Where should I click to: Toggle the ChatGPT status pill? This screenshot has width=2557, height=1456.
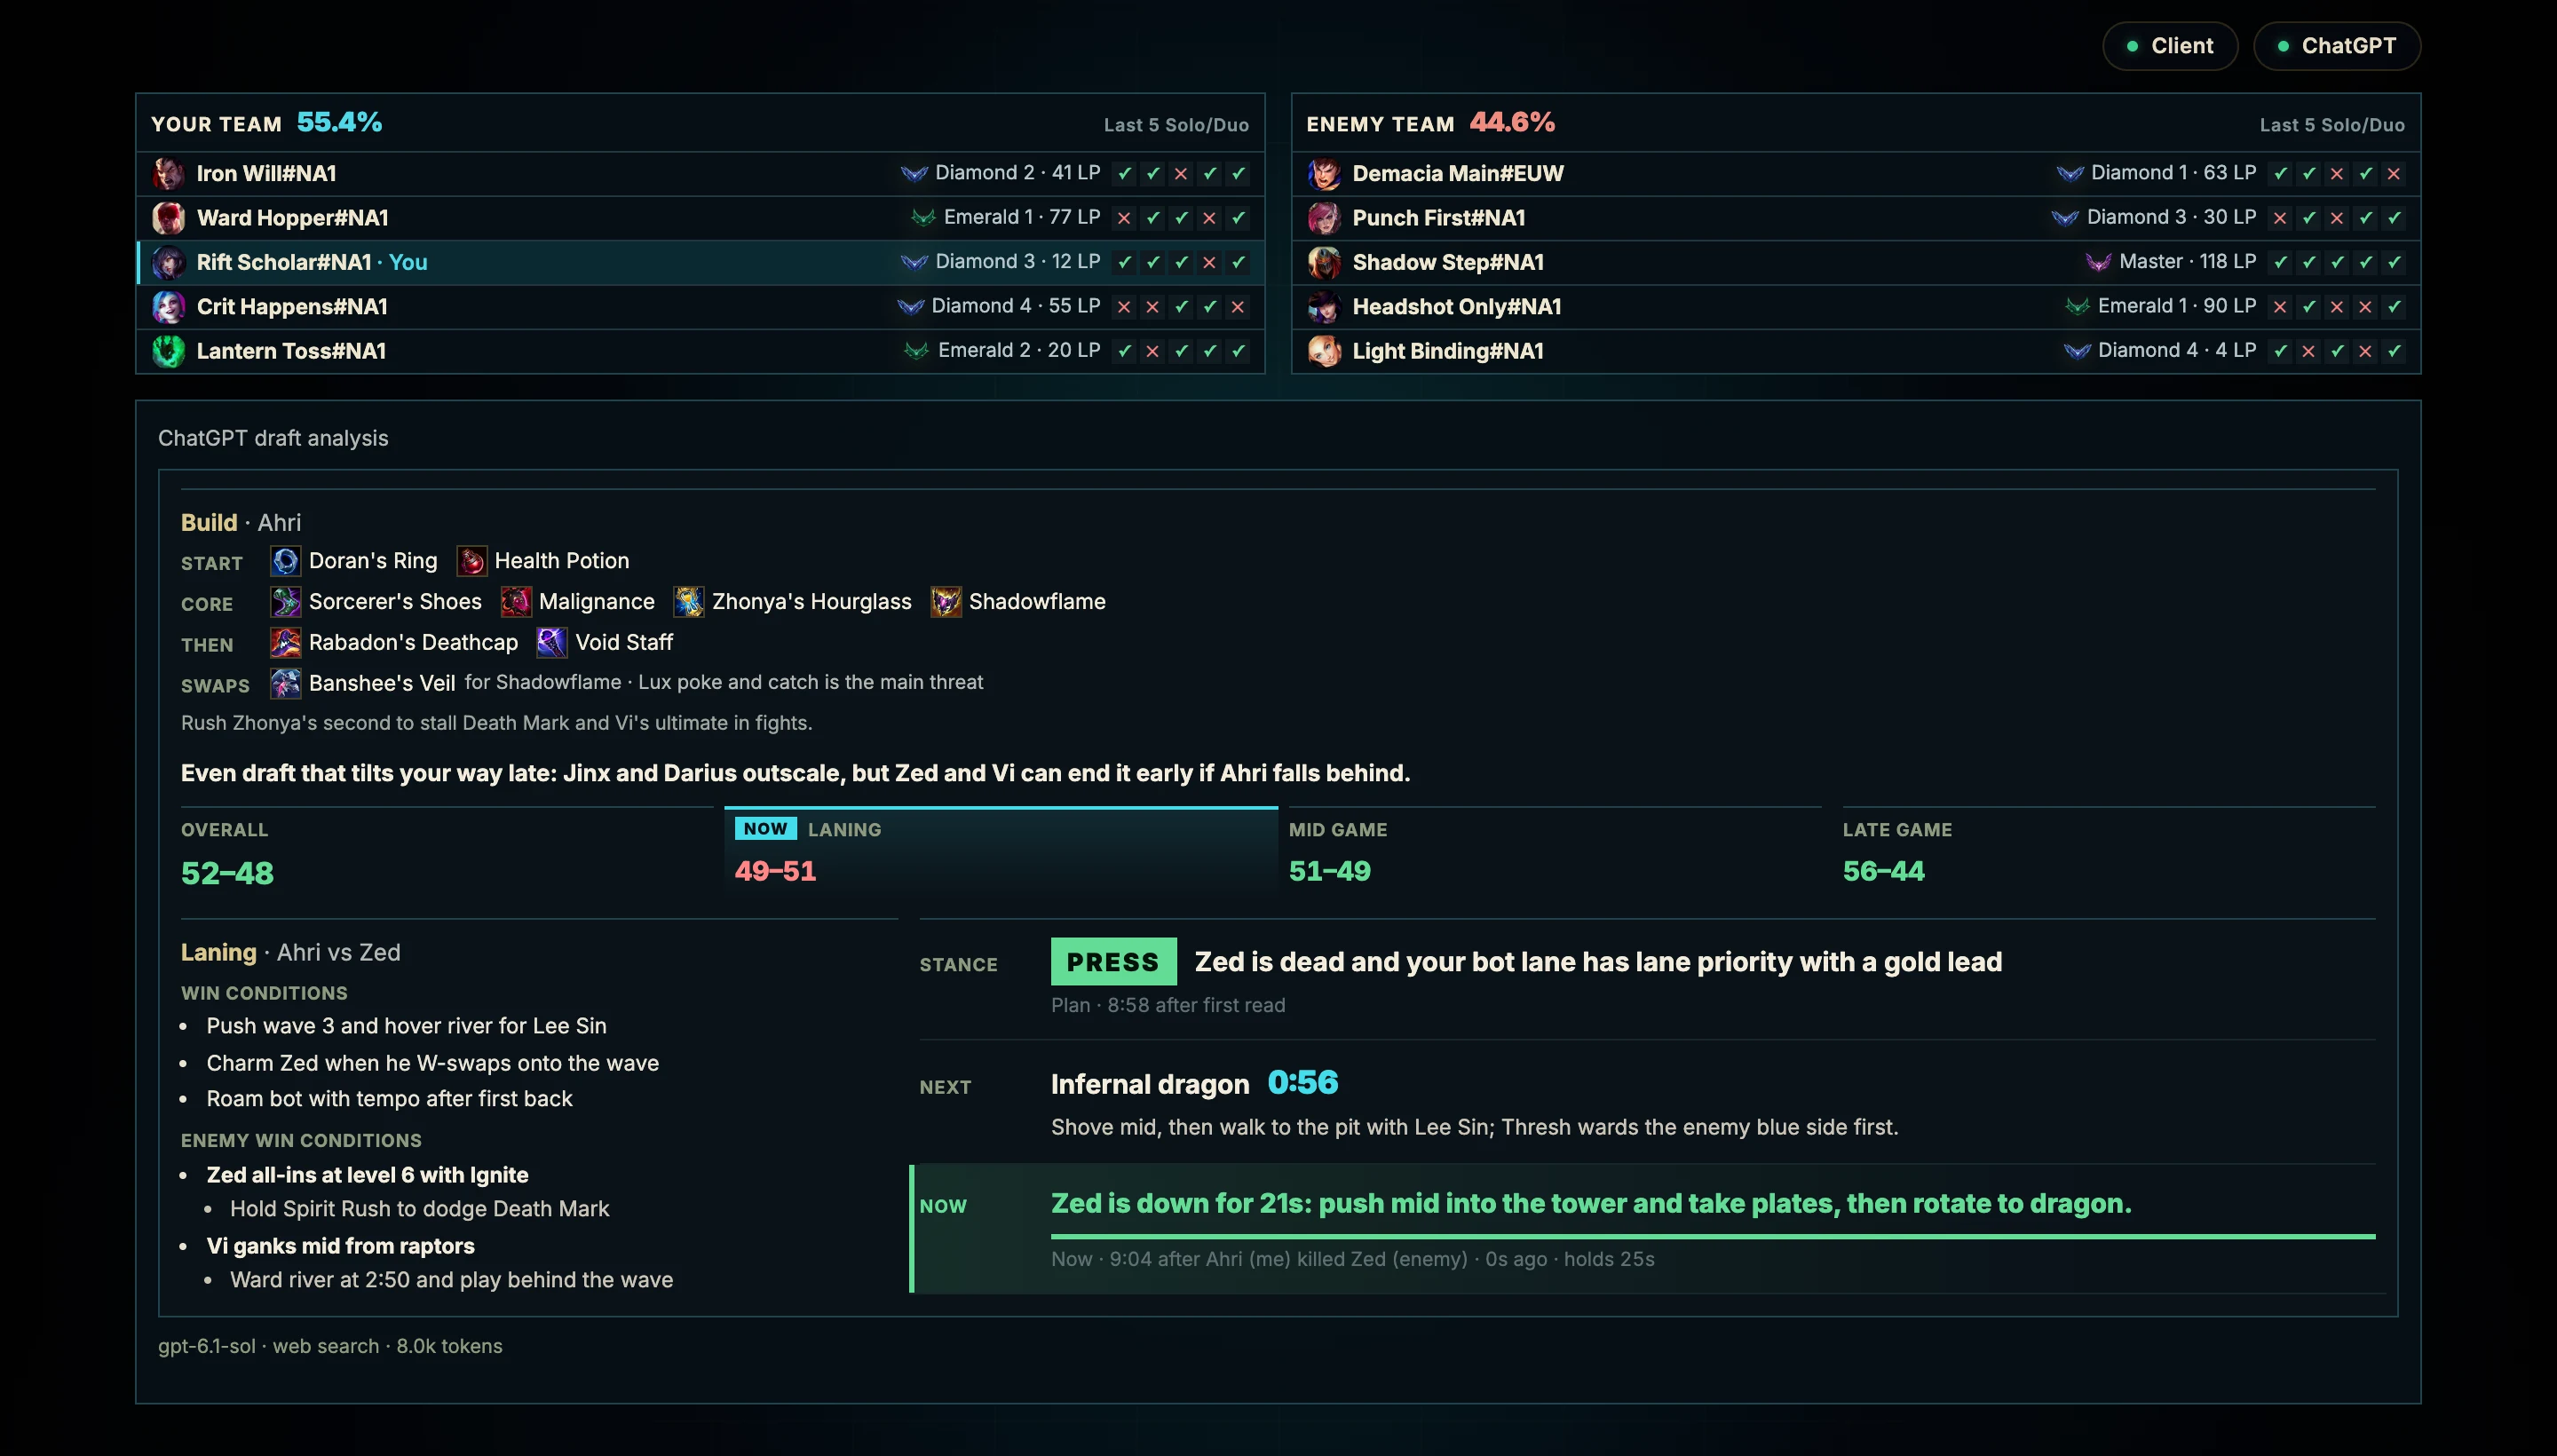[2336, 46]
